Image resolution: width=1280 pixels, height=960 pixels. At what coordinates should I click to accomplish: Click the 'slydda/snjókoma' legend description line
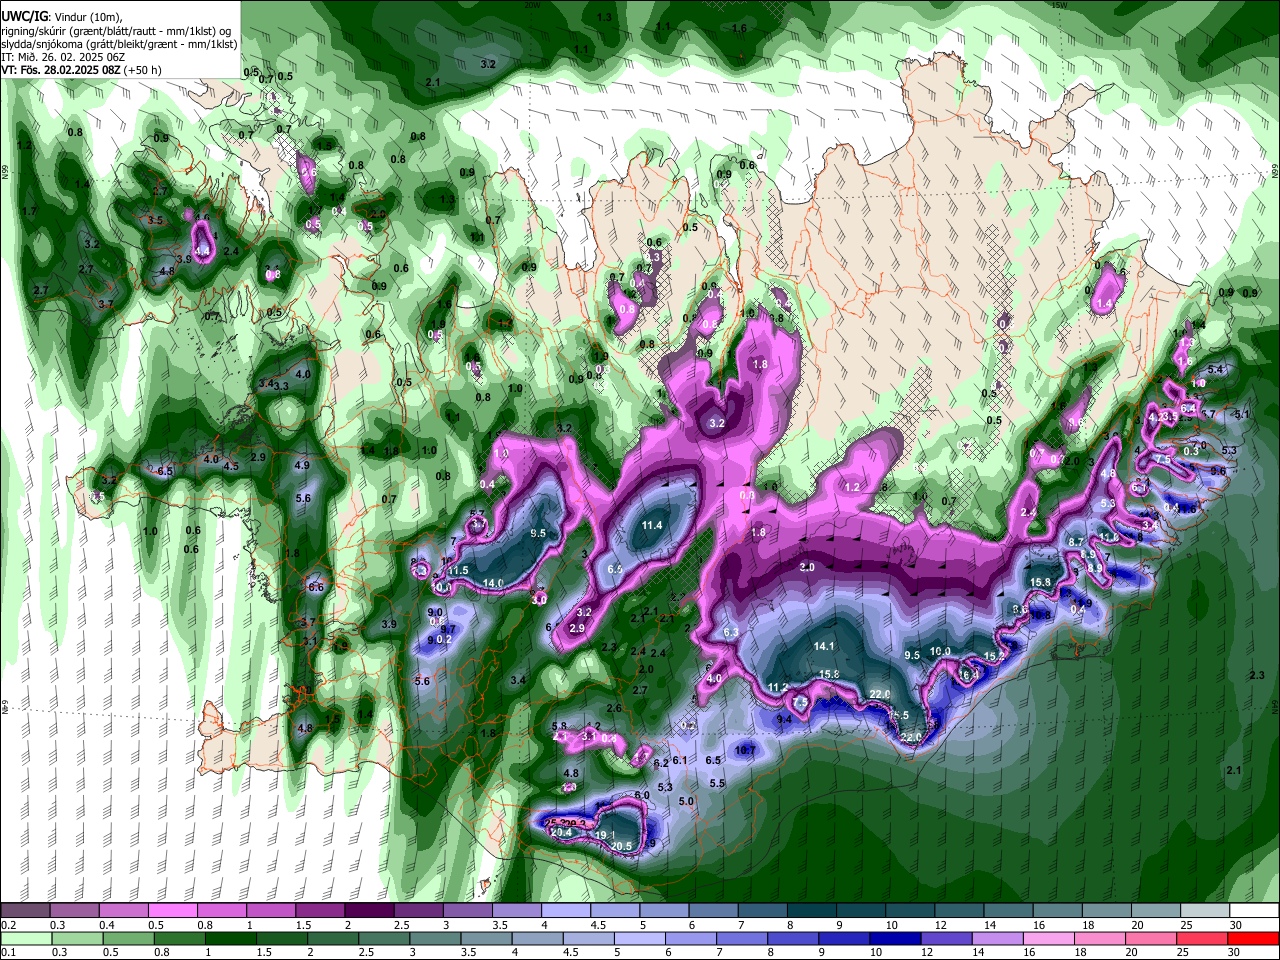point(119,44)
